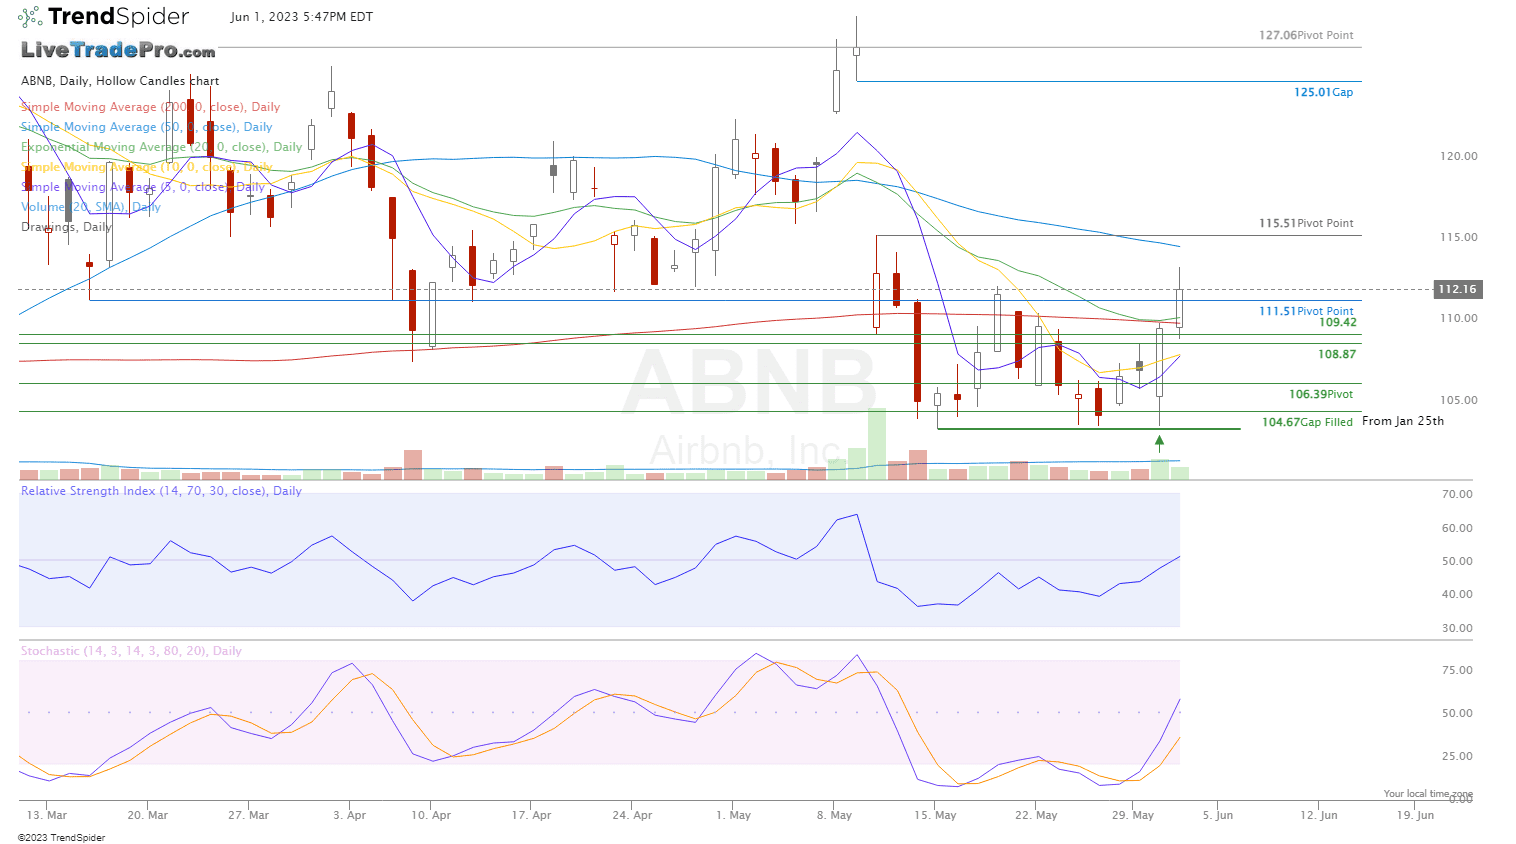
Task: Click the 19. Jun date label
Action: tap(1415, 815)
